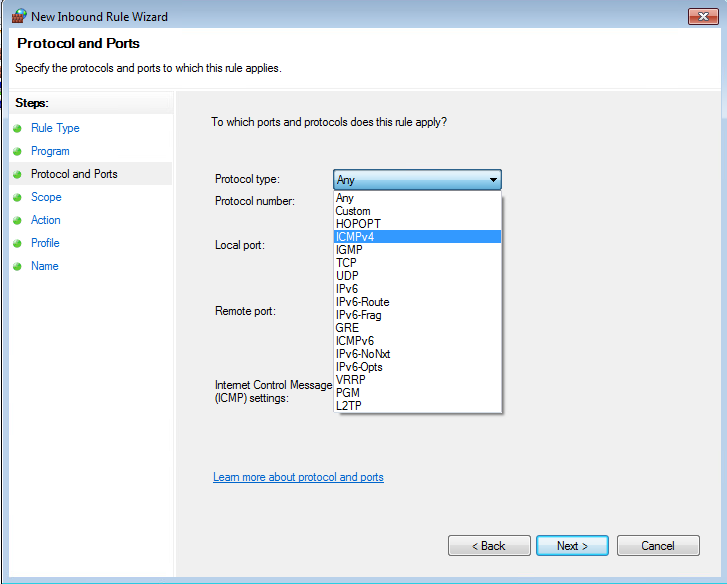Open the Action step
This screenshot has width=727, height=584.
coord(45,220)
